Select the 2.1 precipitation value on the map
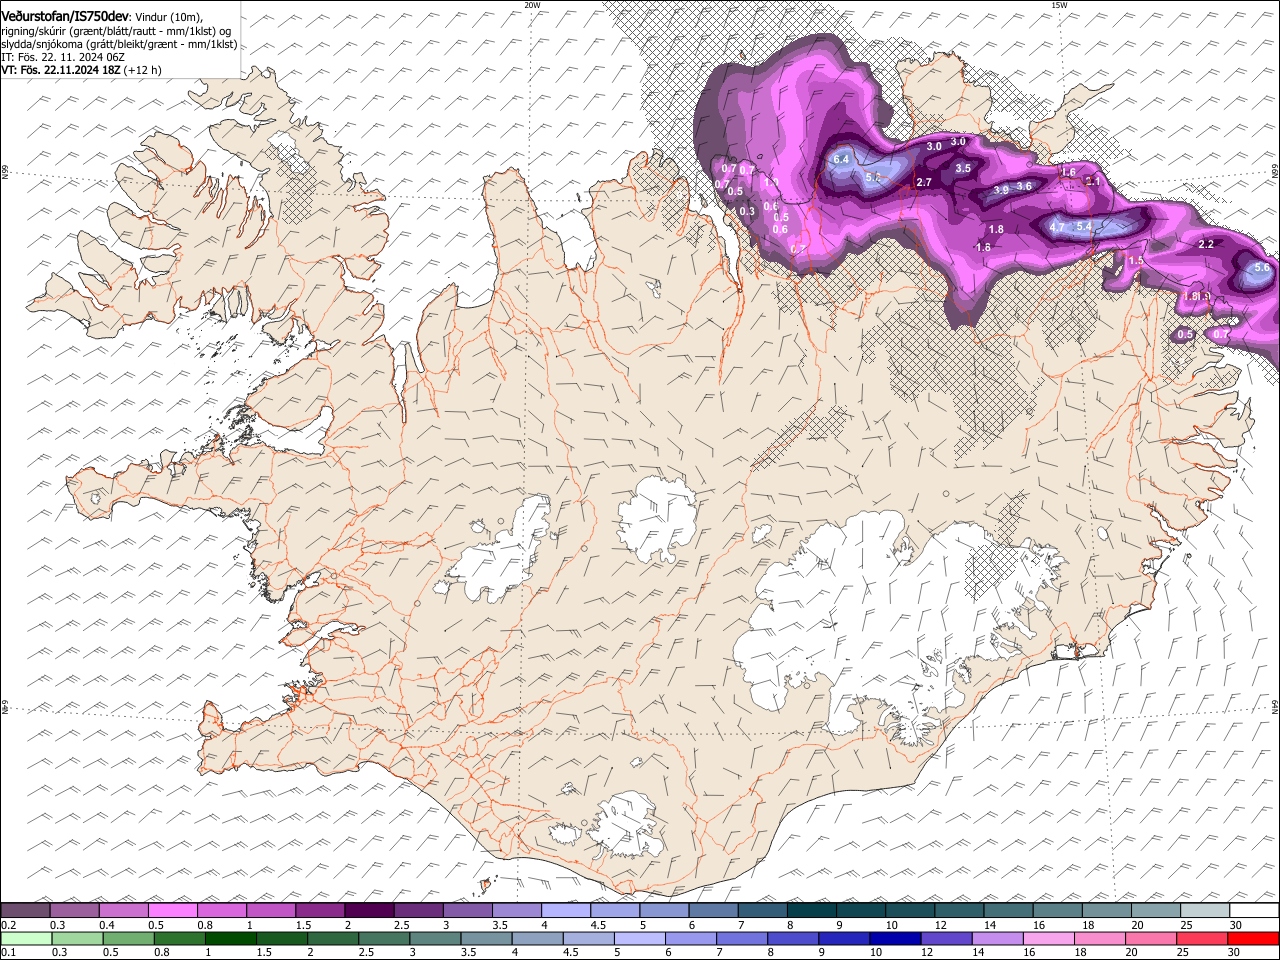 (1093, 181)
